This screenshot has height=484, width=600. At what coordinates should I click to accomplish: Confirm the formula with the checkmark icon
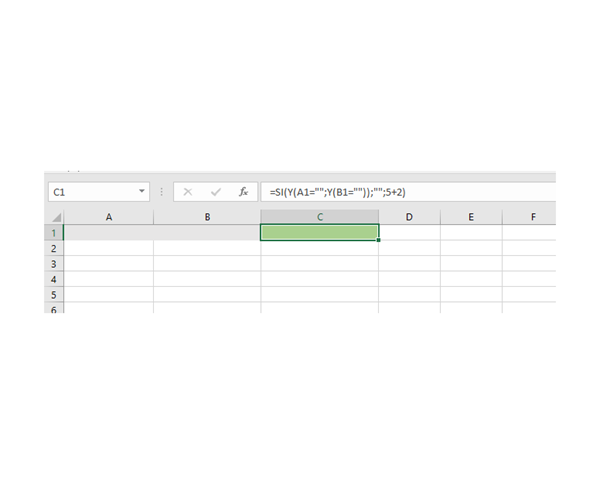[x=215, y=191]
